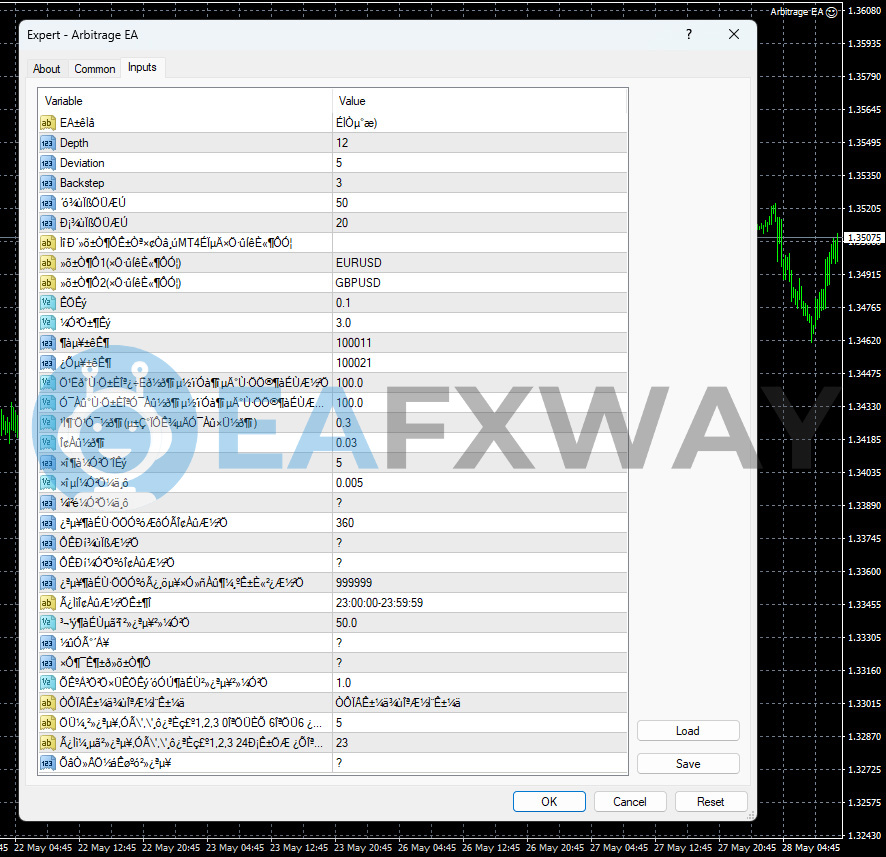The height and width of the screenshot is (857, 886).
Task: Select the Backstep value 3
Action: coord(480,183)
